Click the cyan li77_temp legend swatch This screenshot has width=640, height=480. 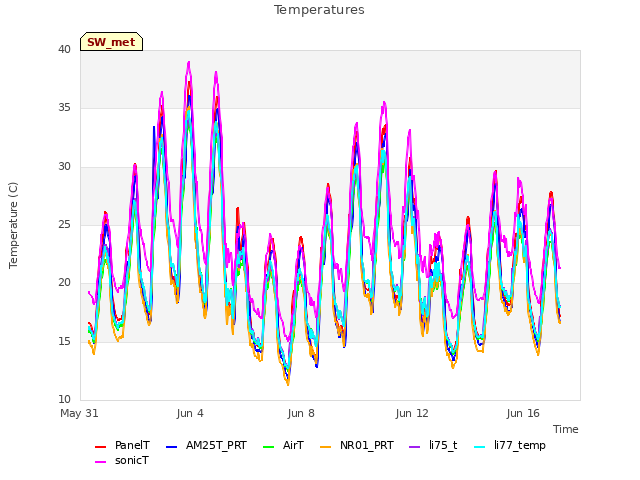[x=480, y=447]
